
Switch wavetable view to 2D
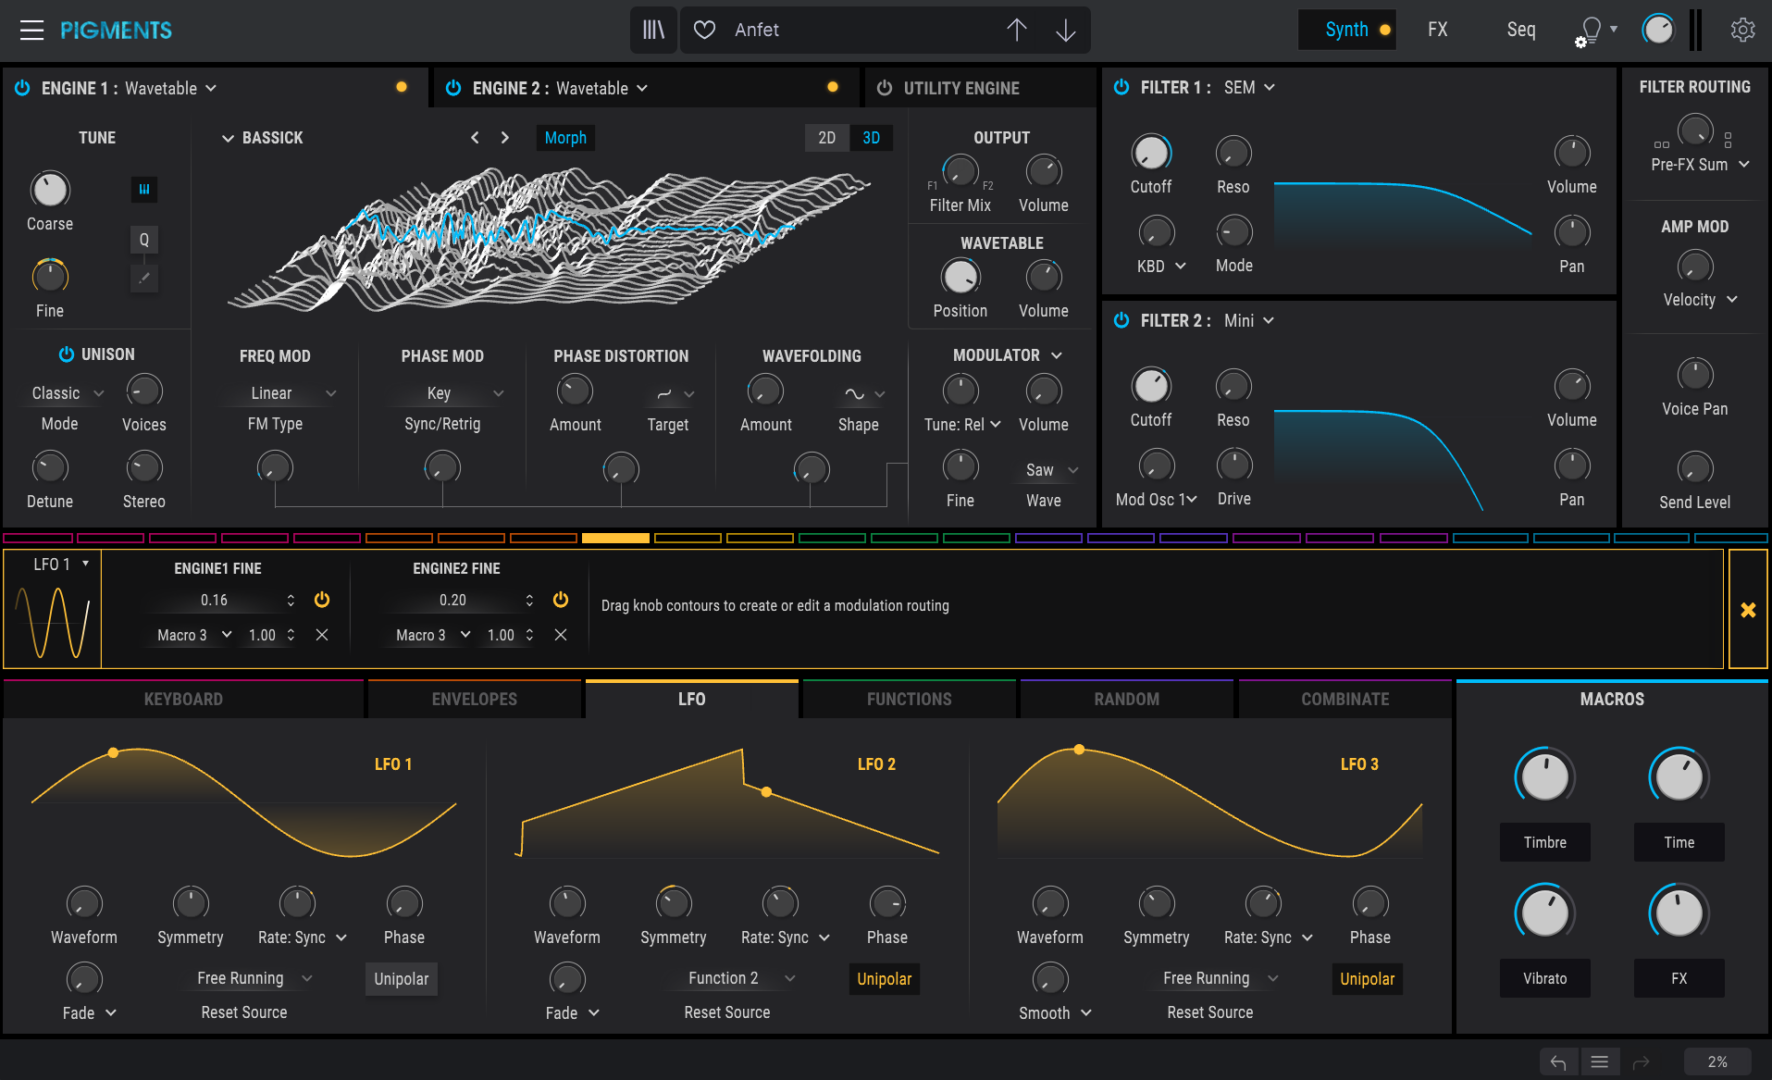[827, 138]
